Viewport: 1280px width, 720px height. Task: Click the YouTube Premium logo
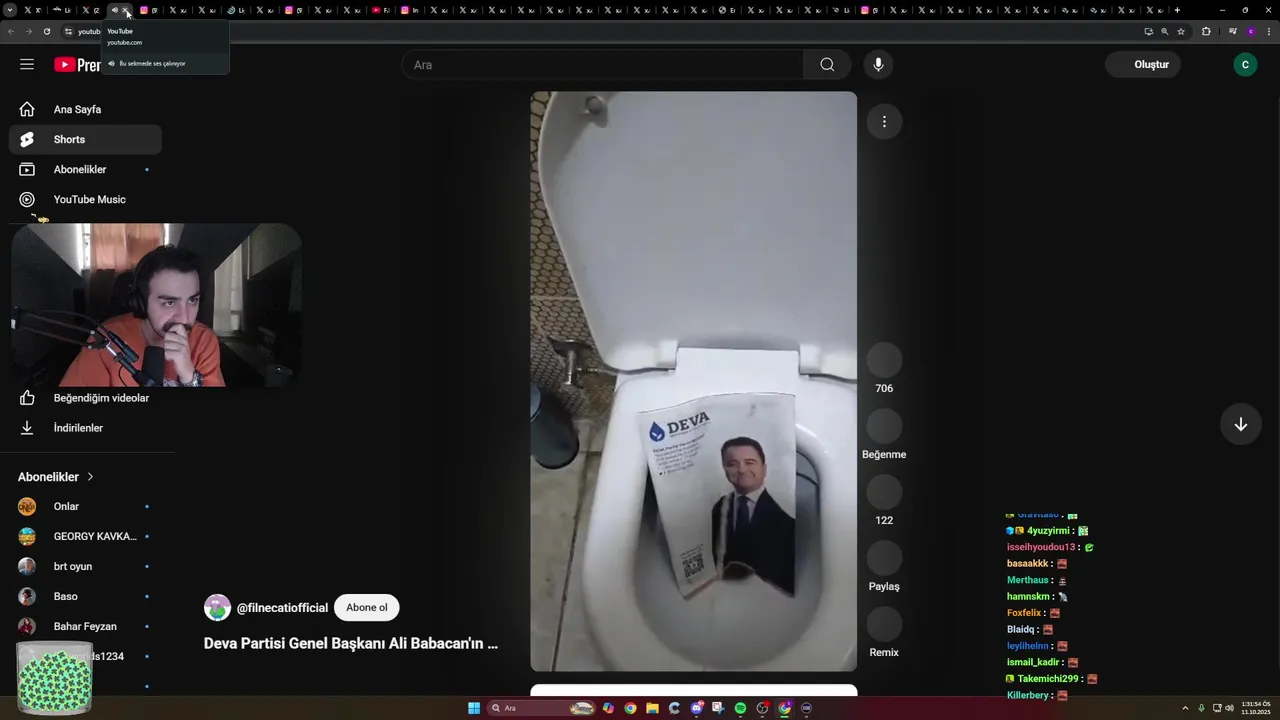point(77,65)
